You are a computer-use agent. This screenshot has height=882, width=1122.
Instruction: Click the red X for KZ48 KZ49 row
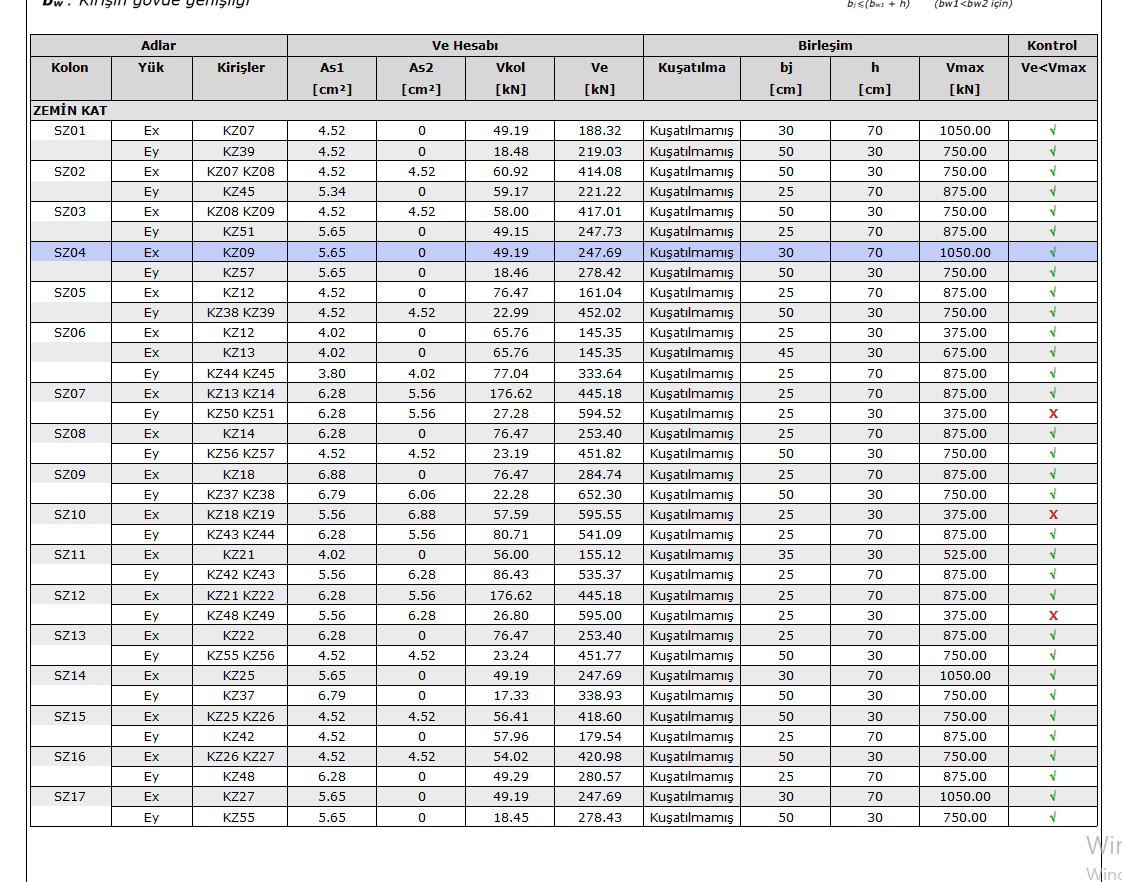click(x=1053, y=615)
